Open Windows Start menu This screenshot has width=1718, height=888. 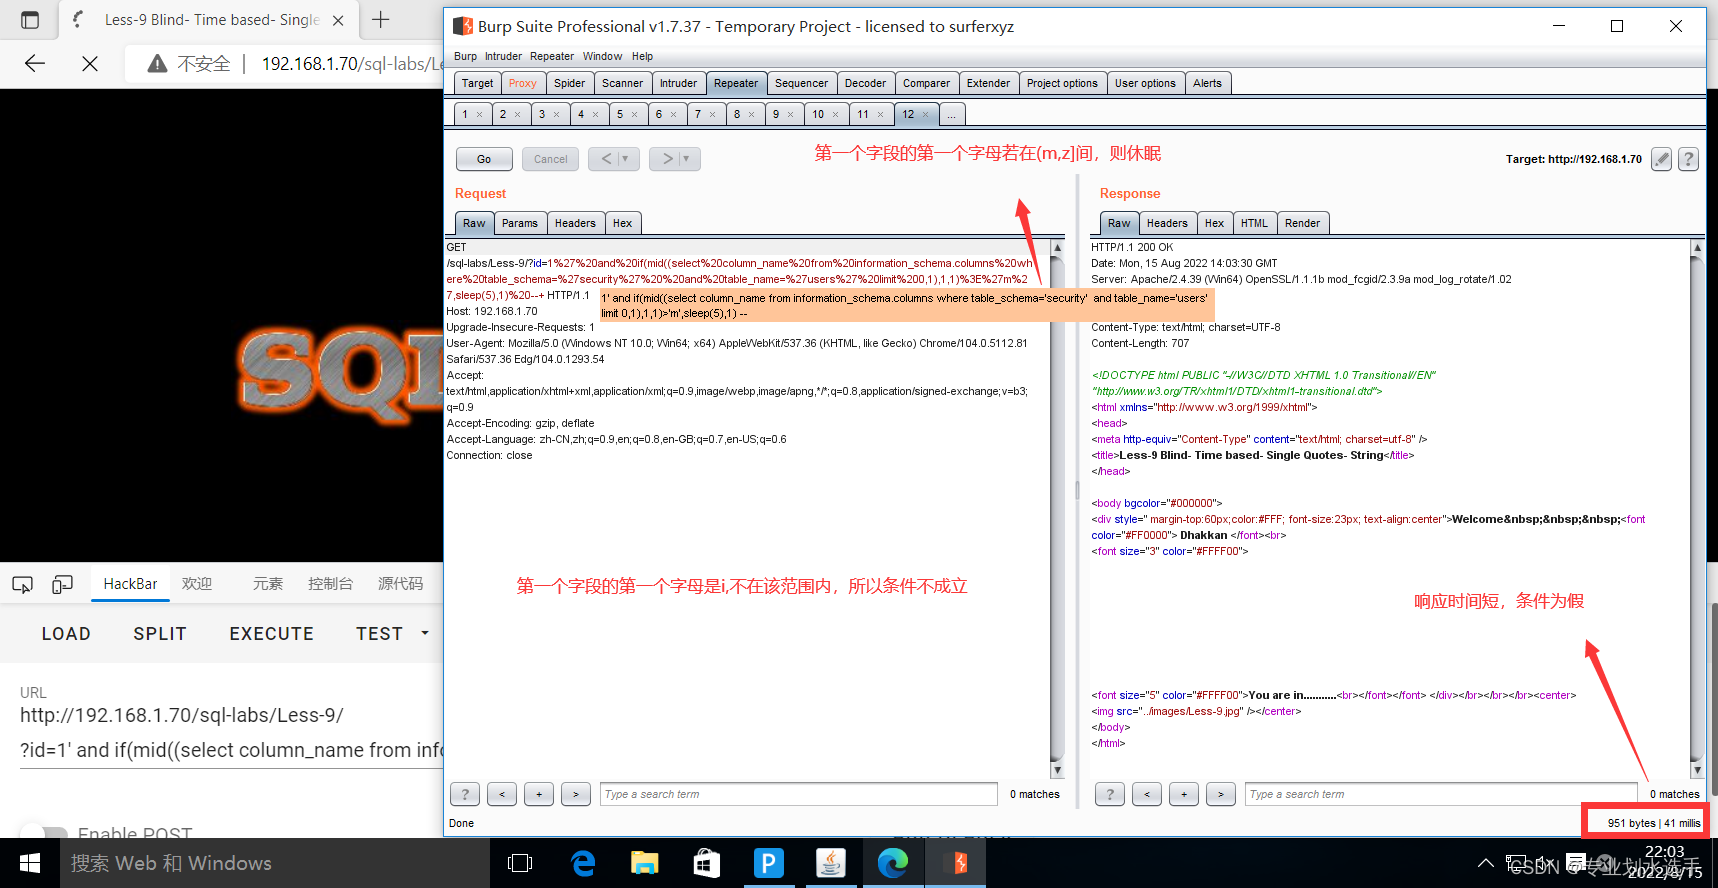click(x=30, y=863)
